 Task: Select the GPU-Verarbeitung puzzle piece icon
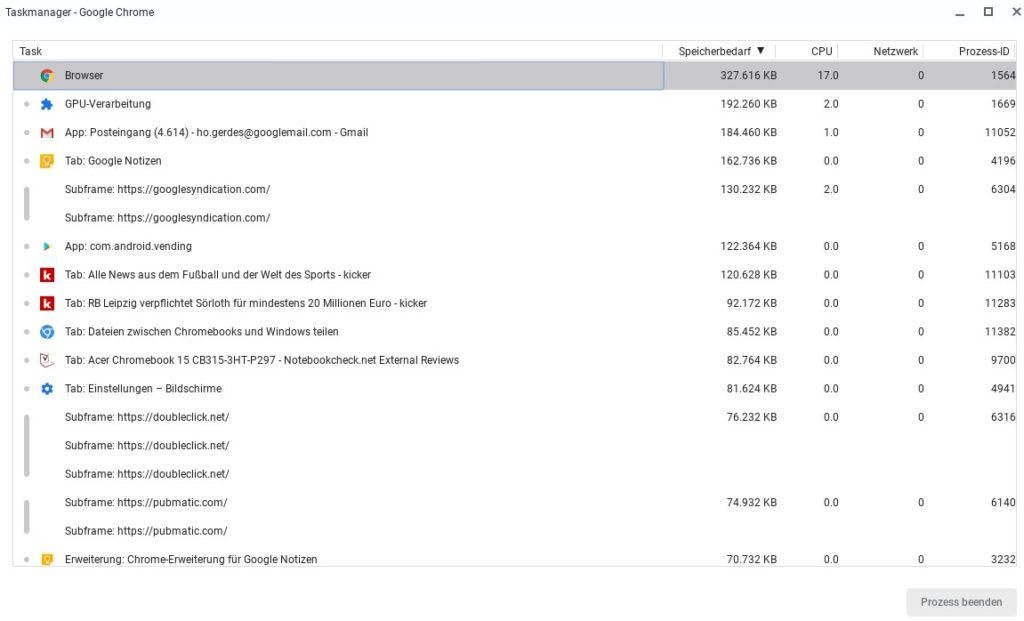click(x=46, y=104)
